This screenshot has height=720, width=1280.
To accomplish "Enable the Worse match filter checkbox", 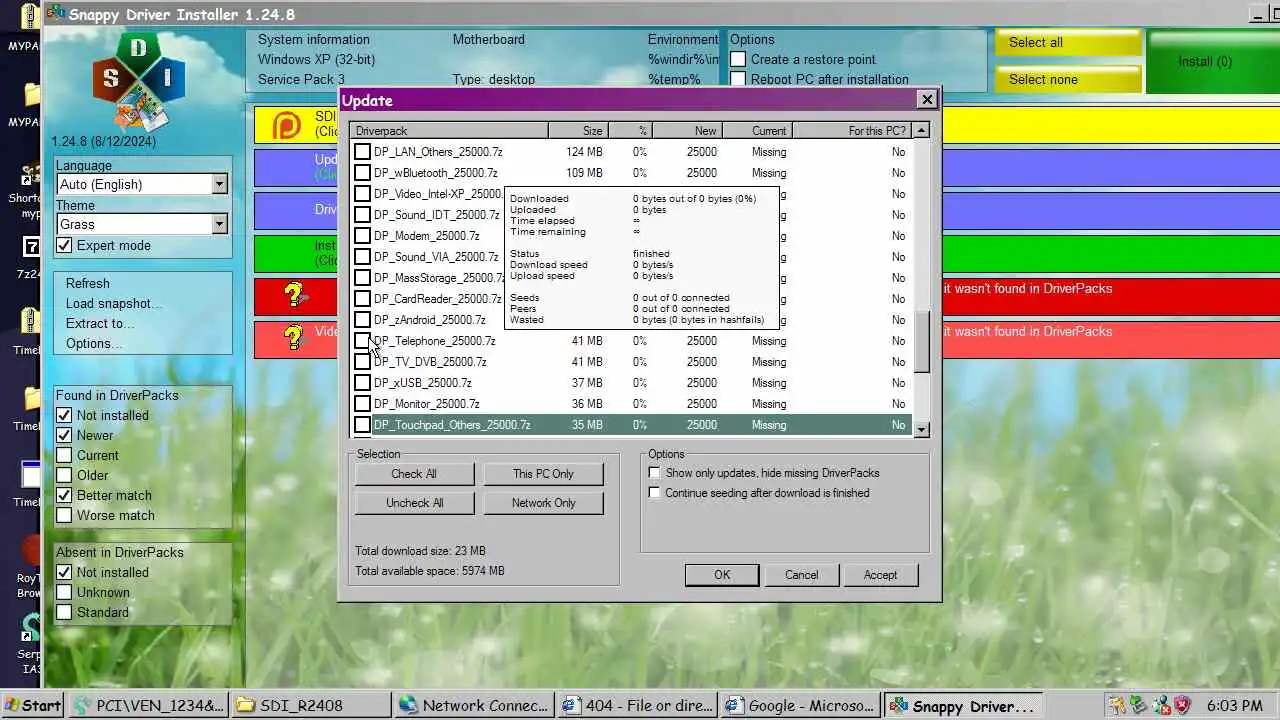I will coord(64,515).
